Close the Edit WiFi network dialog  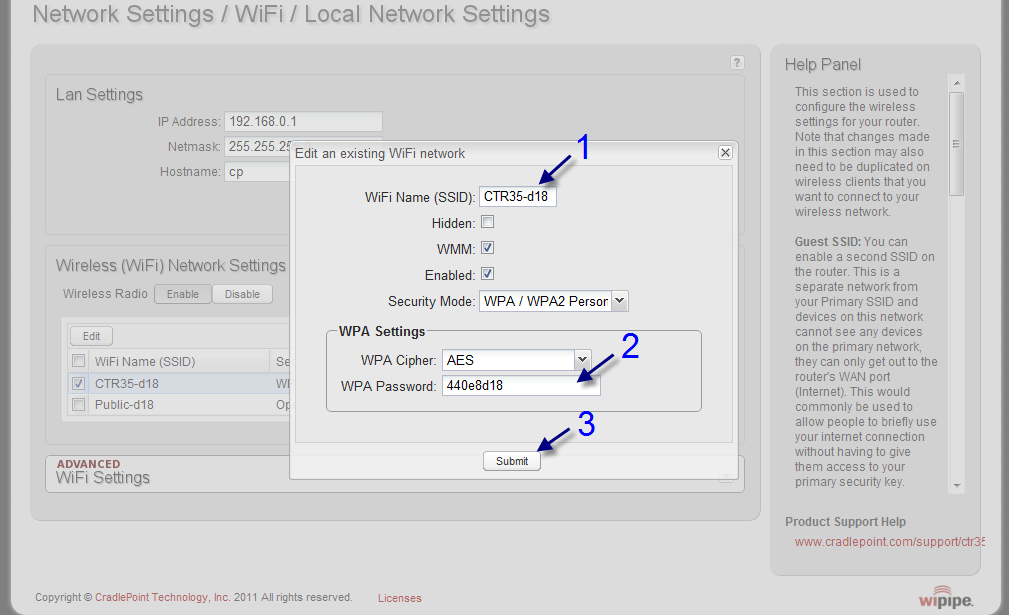tap(725, 152)
